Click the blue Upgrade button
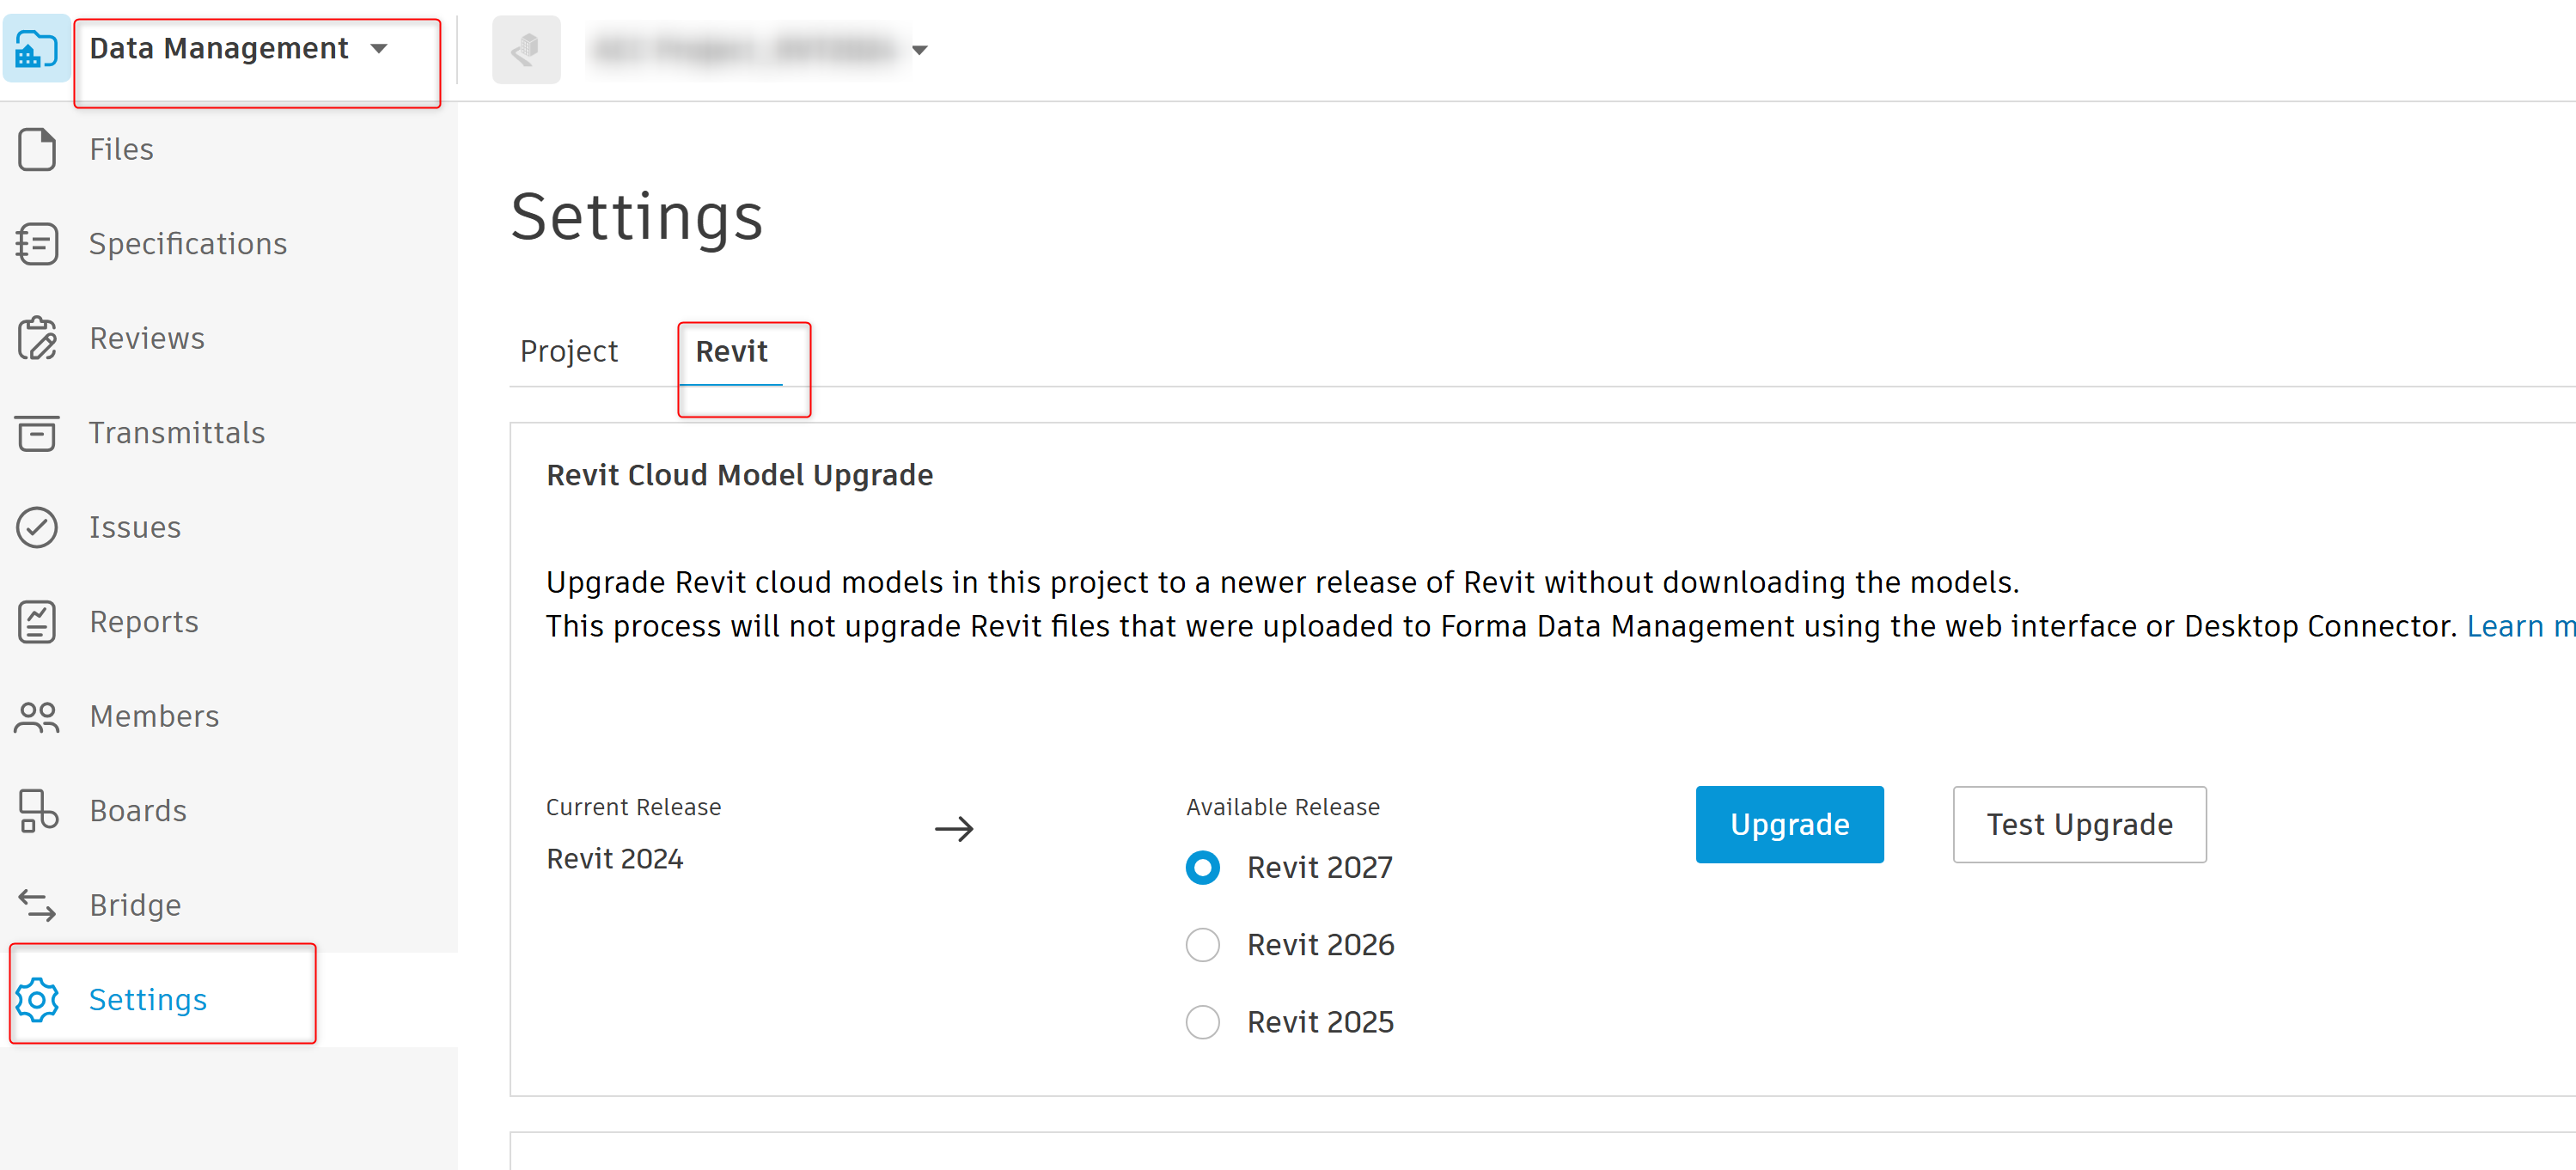The width and height of the screenshot is (2576, 1170). tap(1790, 825)
